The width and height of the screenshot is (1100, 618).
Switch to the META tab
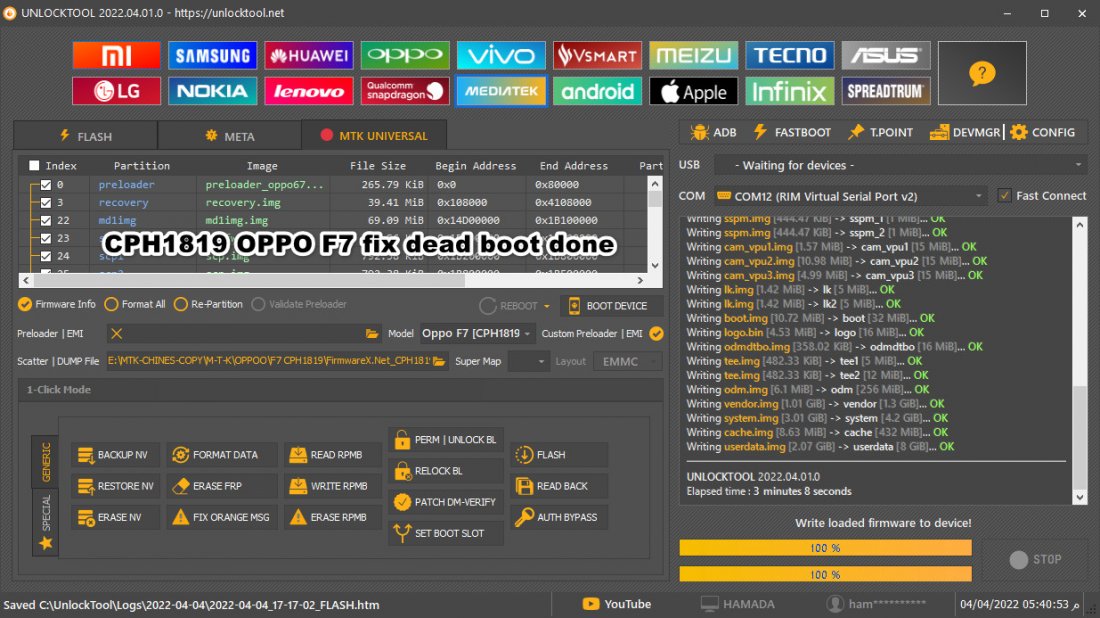[229, 136]
